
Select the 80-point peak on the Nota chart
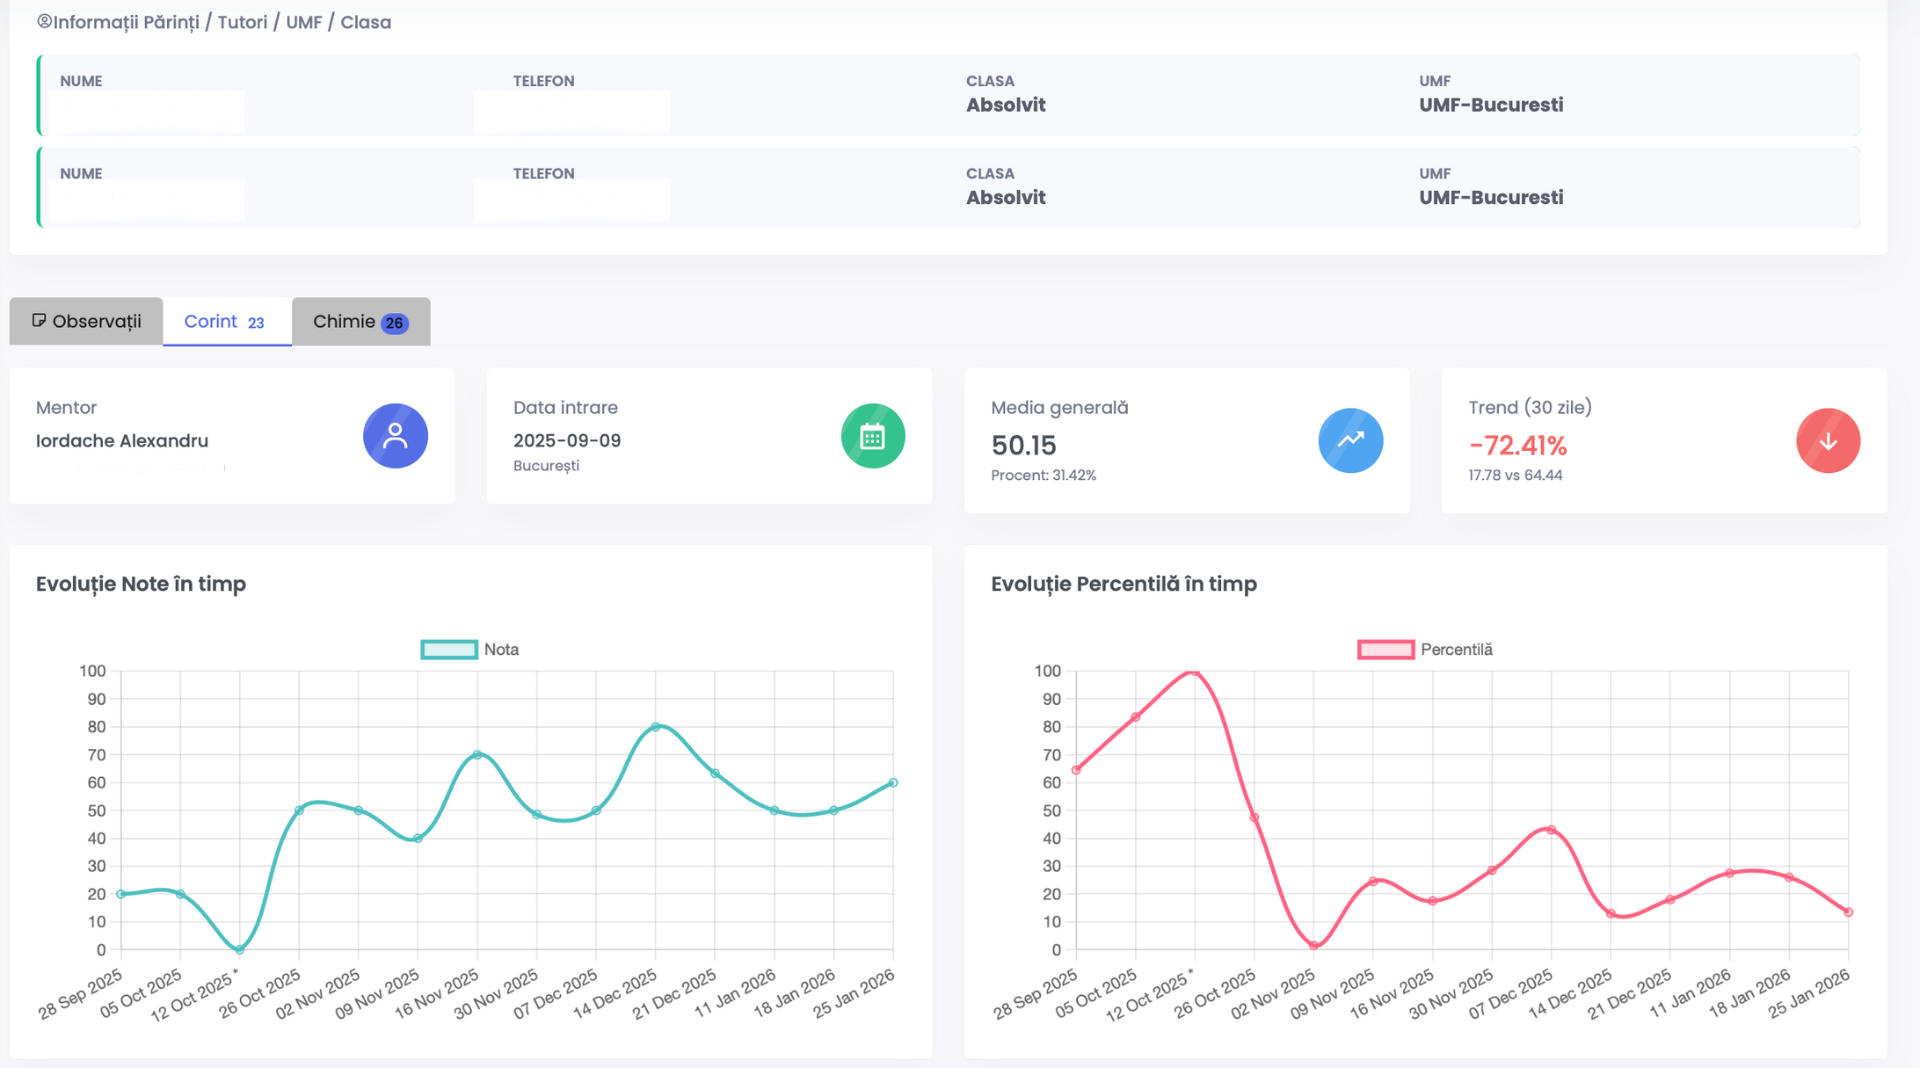(x=656, y=727)
